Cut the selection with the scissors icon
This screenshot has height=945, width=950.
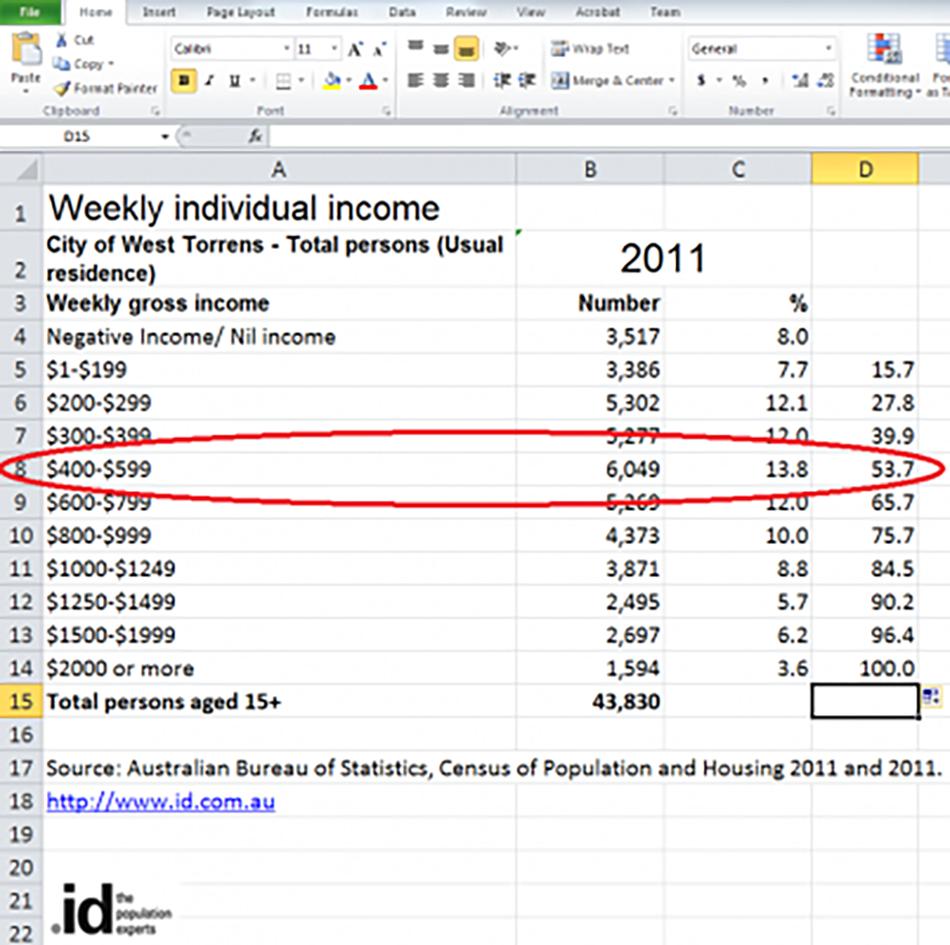pos(61,40)
